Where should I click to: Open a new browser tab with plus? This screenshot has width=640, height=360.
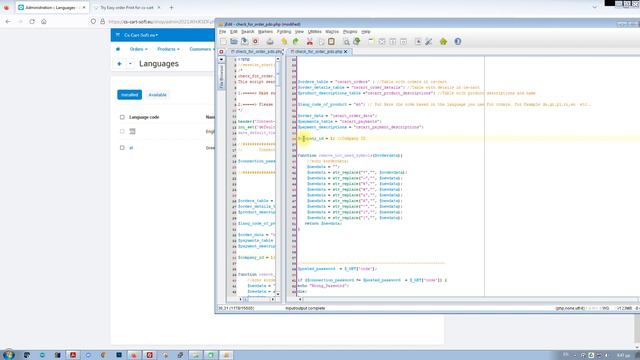(x=171, y=7)
